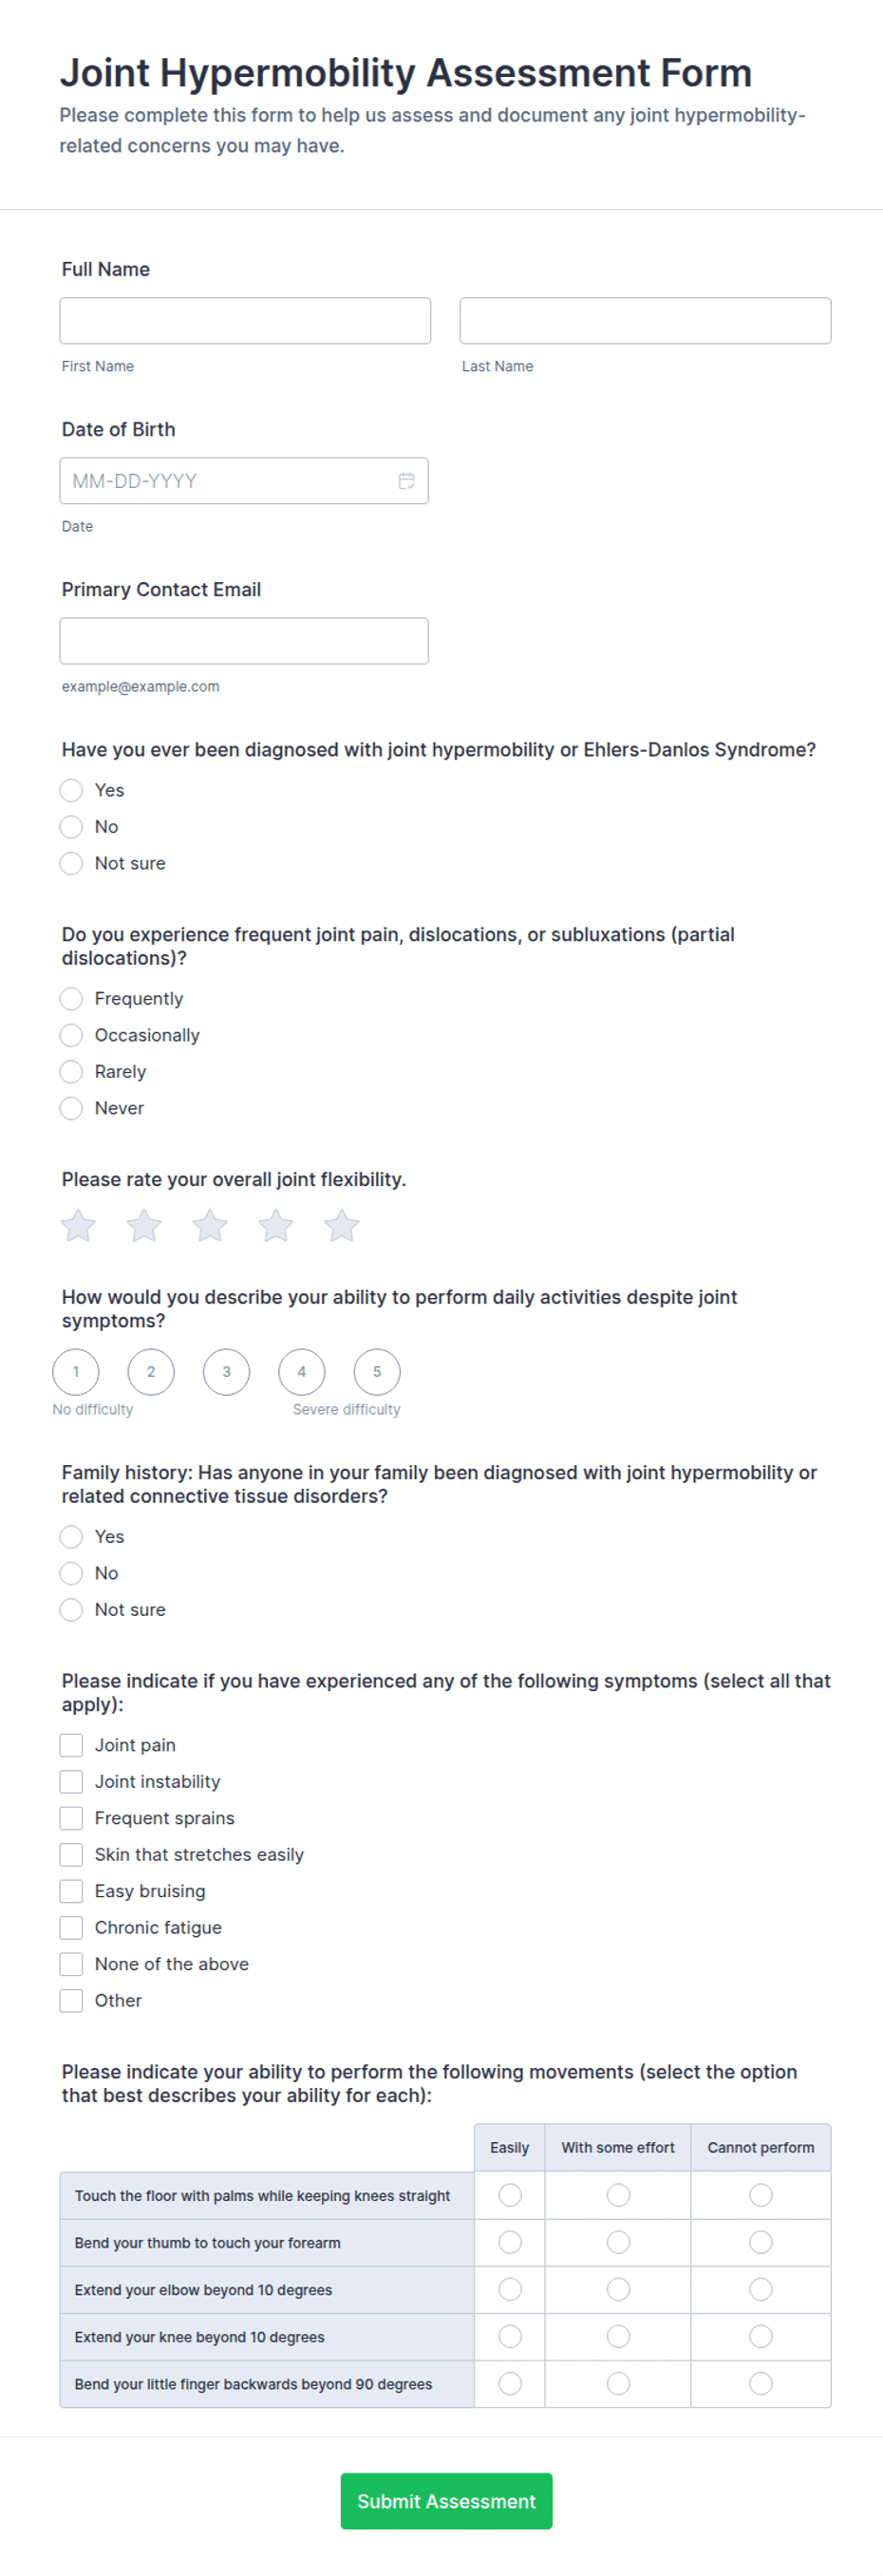This screenshot has height=2576, width=883.
Task: Select scale value 3 for daily activities
Action: coord(226,1371)
